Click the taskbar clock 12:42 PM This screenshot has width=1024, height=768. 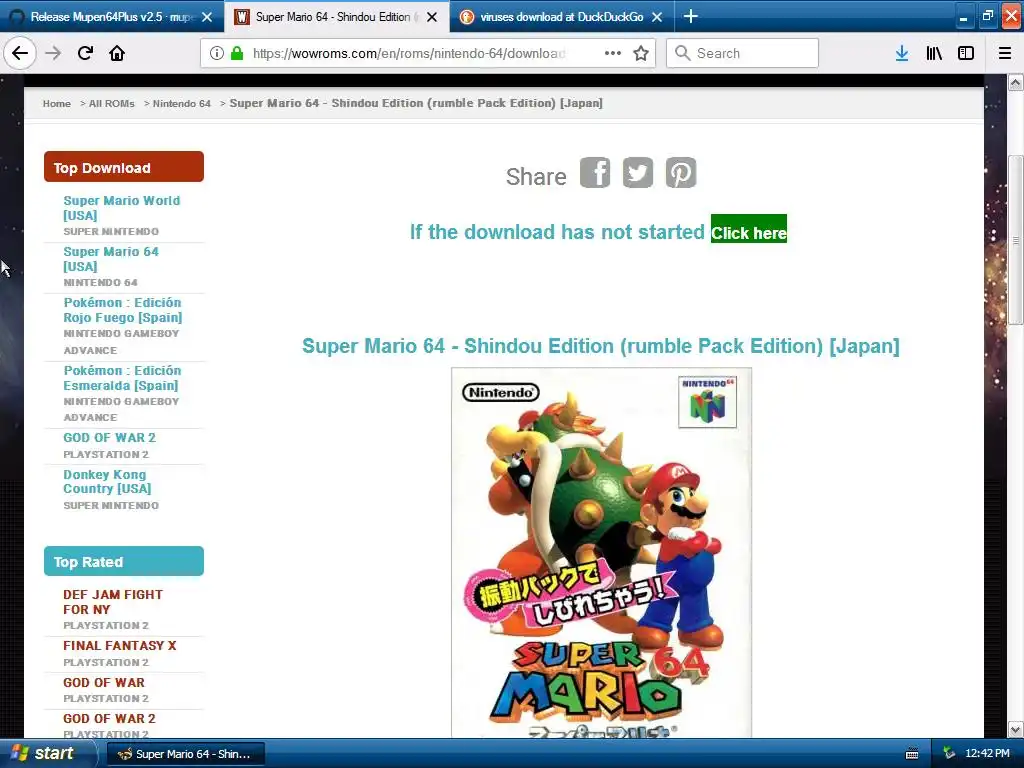tap(987, 754)
